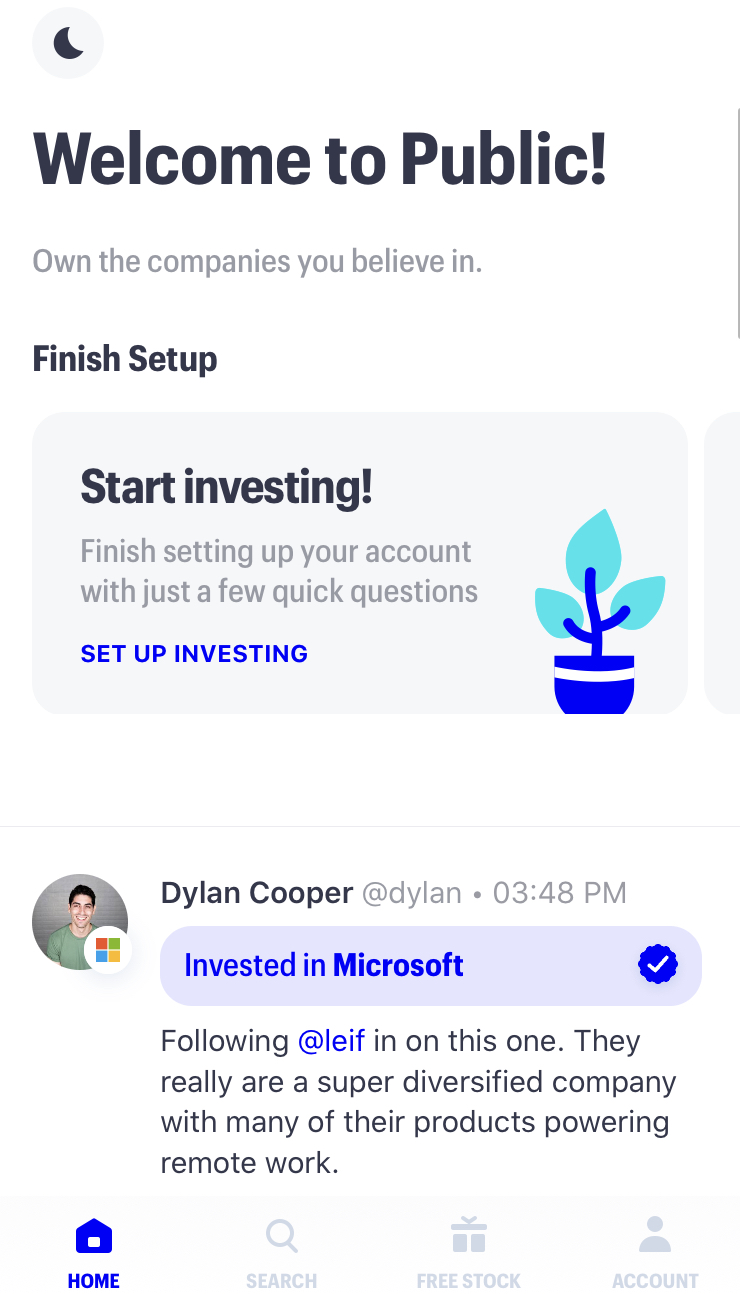Screen dimensions: 740x1294
Task: Open the @leif mention
Action: (332, 1041)
